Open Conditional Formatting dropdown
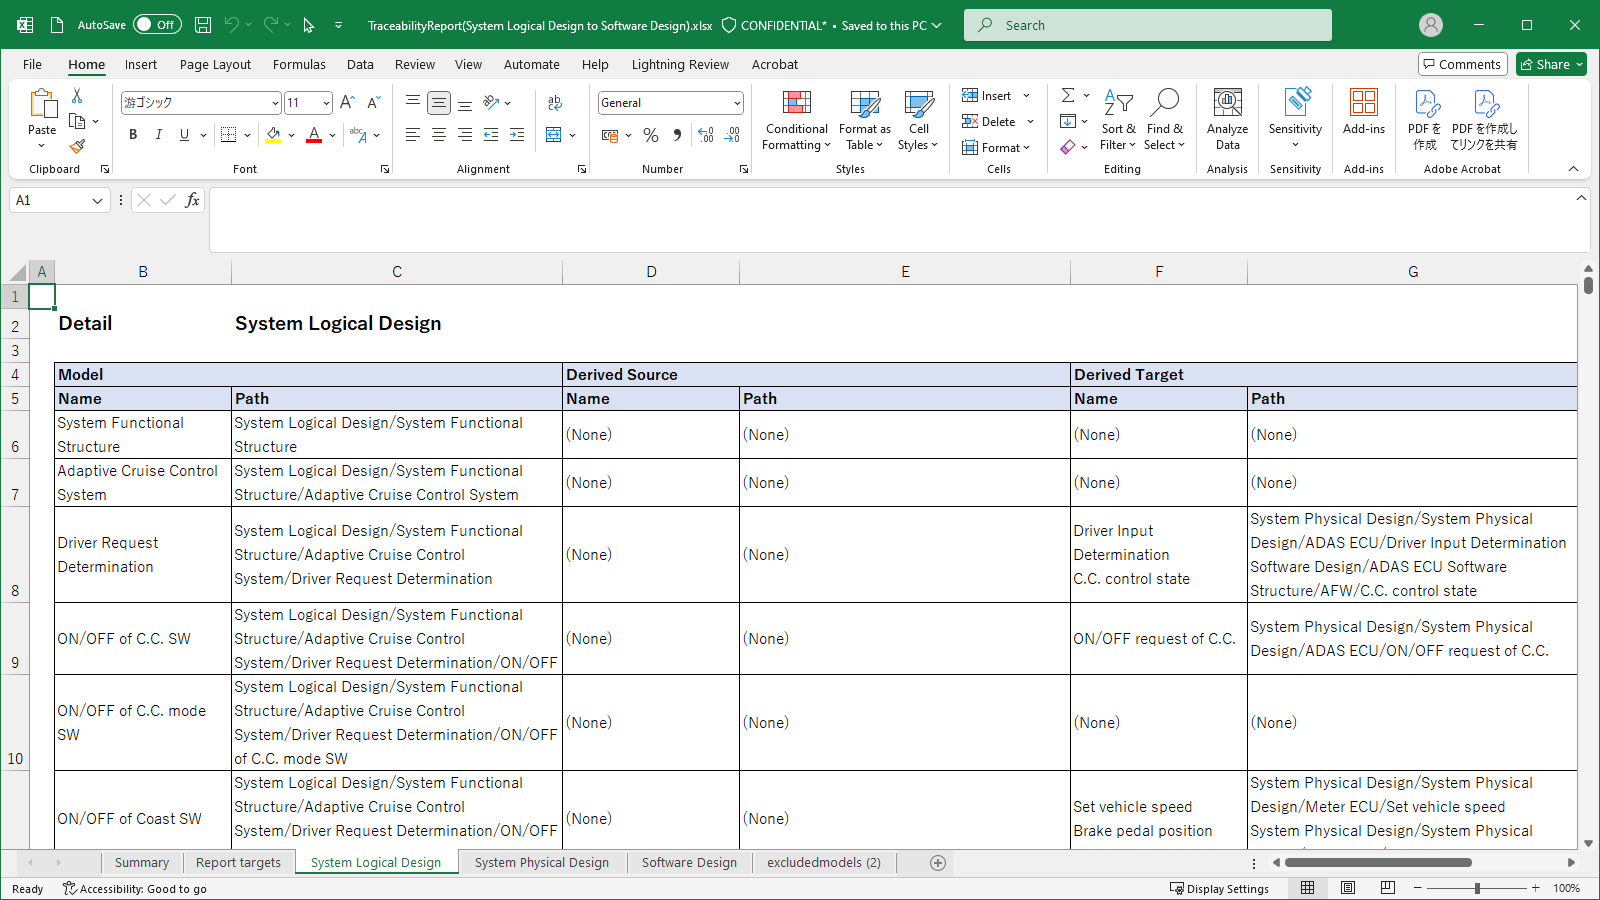Image resolution: width=1600 pixels, height=900 pixels. click(x=796, y=120)
